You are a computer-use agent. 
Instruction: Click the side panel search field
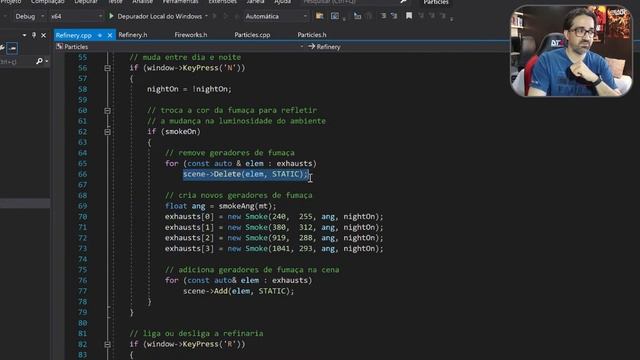pos(17,62)
